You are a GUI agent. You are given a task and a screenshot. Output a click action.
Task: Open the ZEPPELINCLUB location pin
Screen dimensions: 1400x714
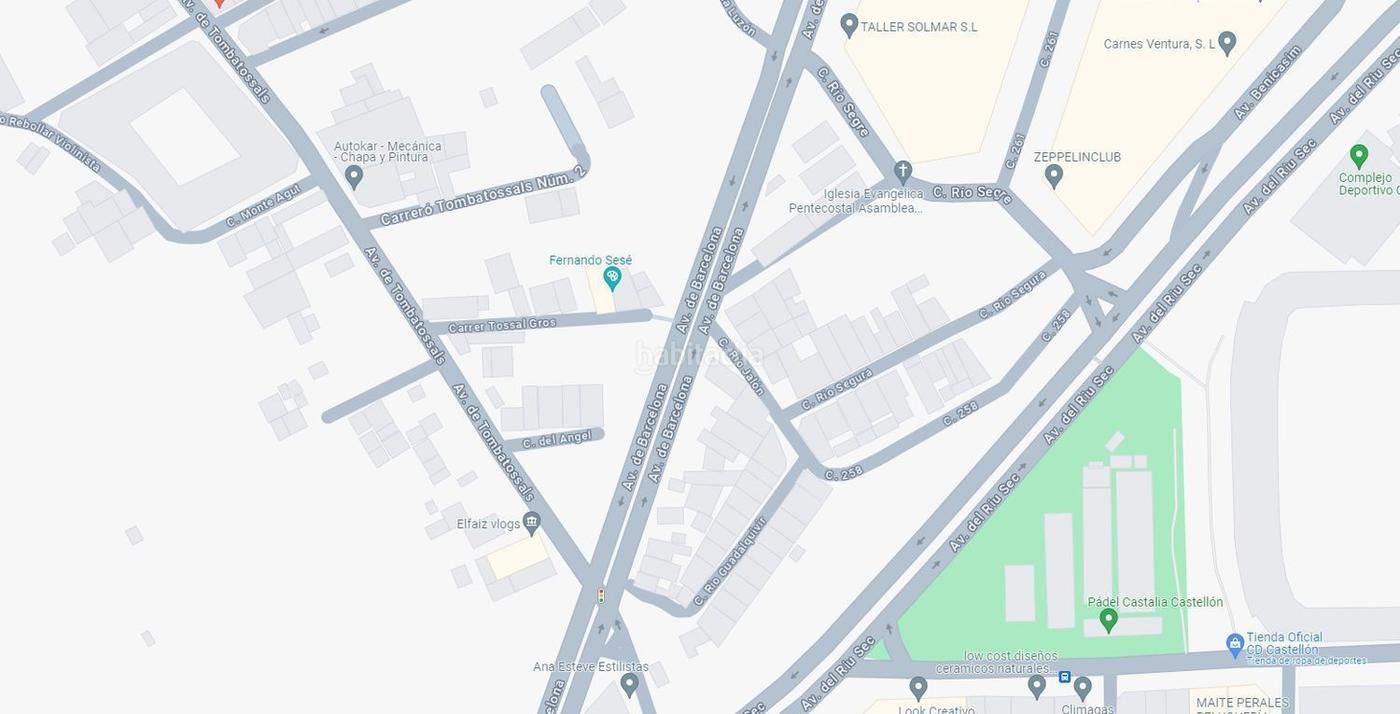click(1053, 176)
